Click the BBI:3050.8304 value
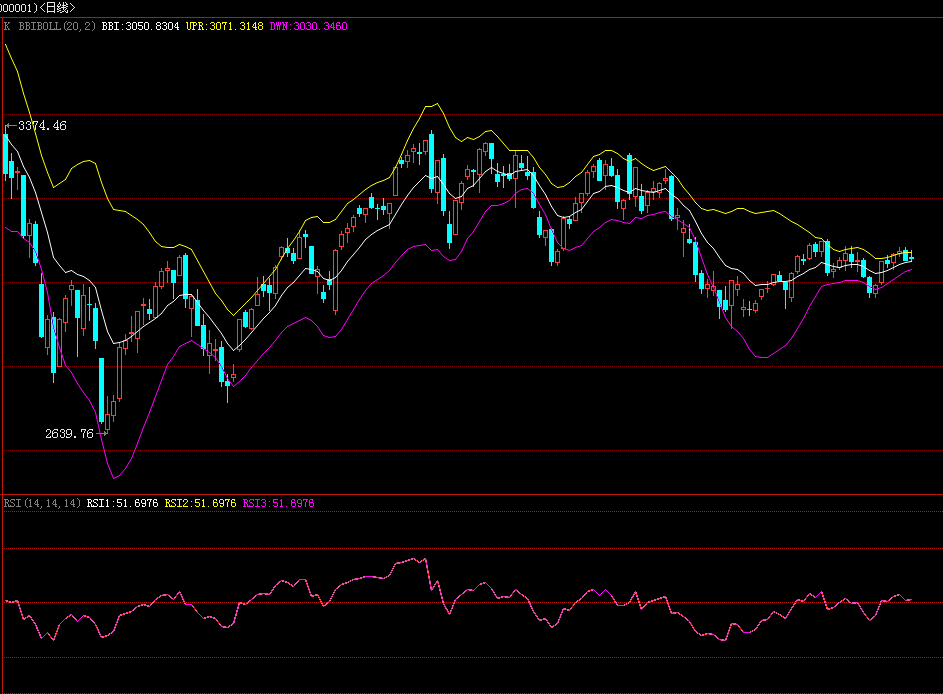The width and height of the screenshot is (943, 694). coord(140,26)
